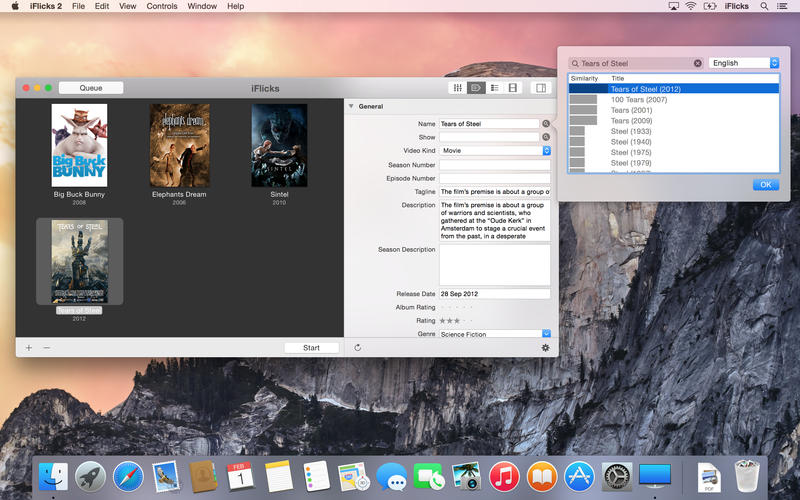Clear the Tears of Steel search text
800x500 pixels.
pos(697,63)
